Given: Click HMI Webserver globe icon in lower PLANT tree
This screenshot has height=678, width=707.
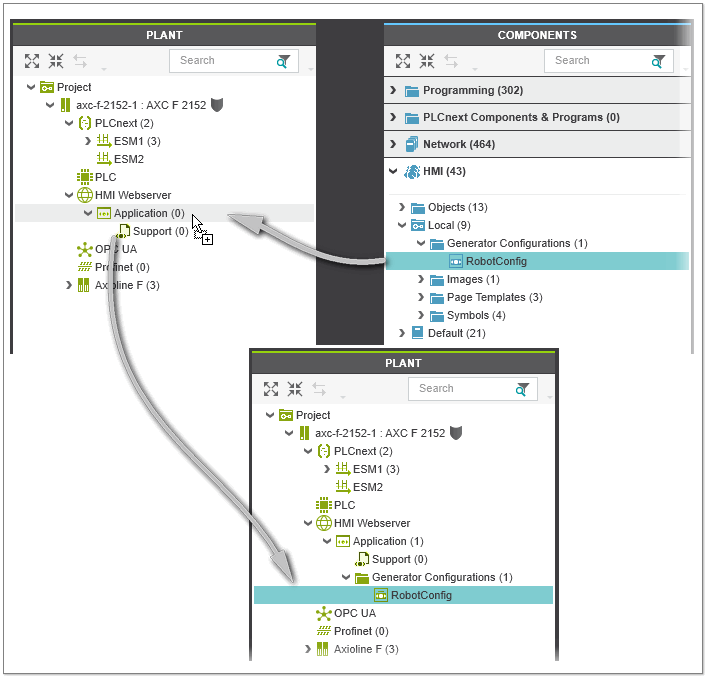Looking at the screenshot, I should pos(323,523).
